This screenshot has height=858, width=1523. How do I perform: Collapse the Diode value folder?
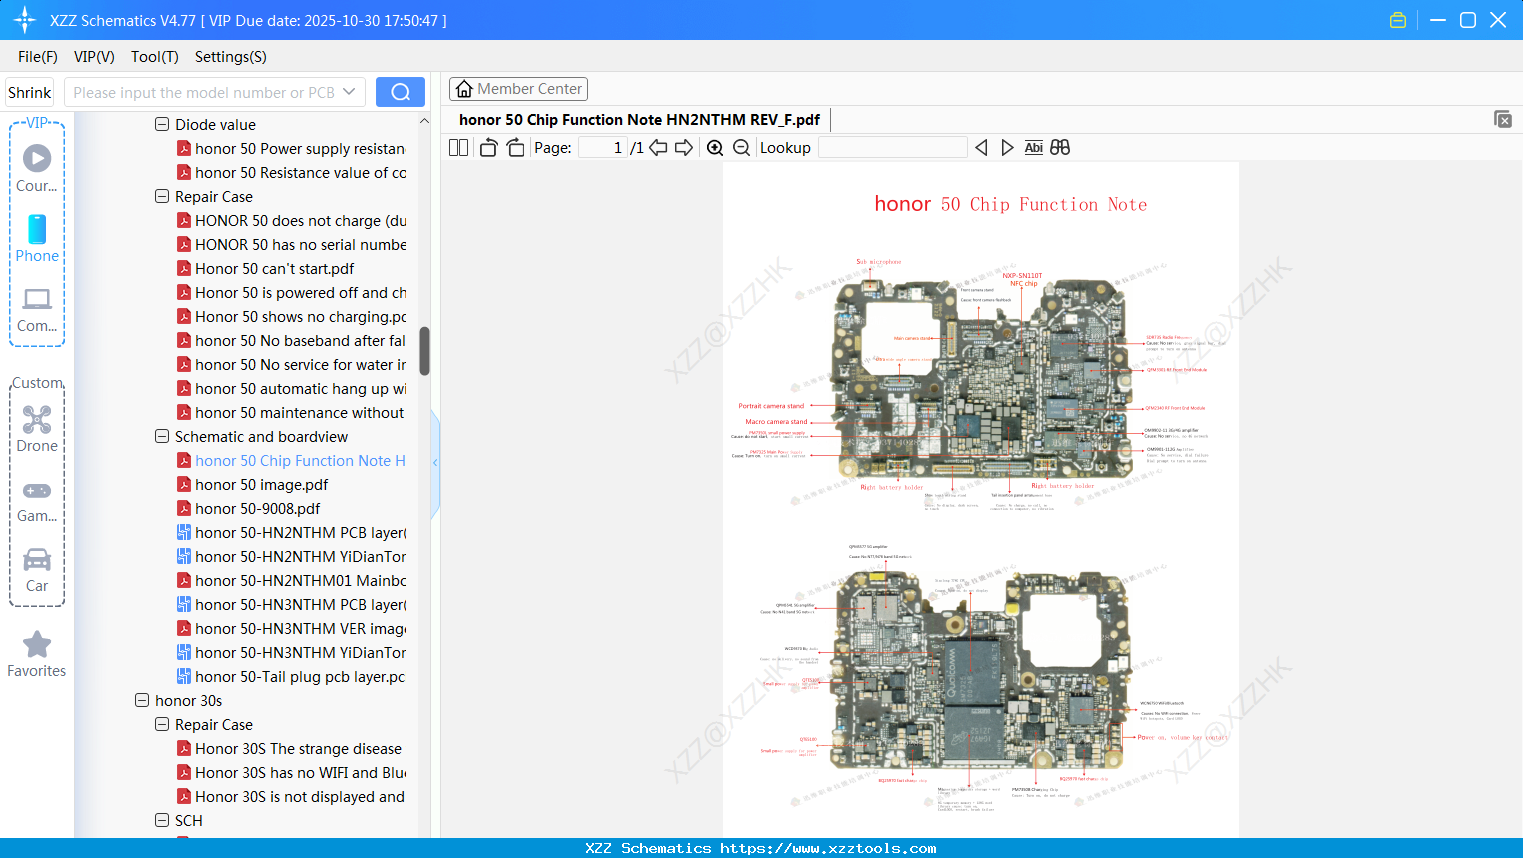[162, 125]
